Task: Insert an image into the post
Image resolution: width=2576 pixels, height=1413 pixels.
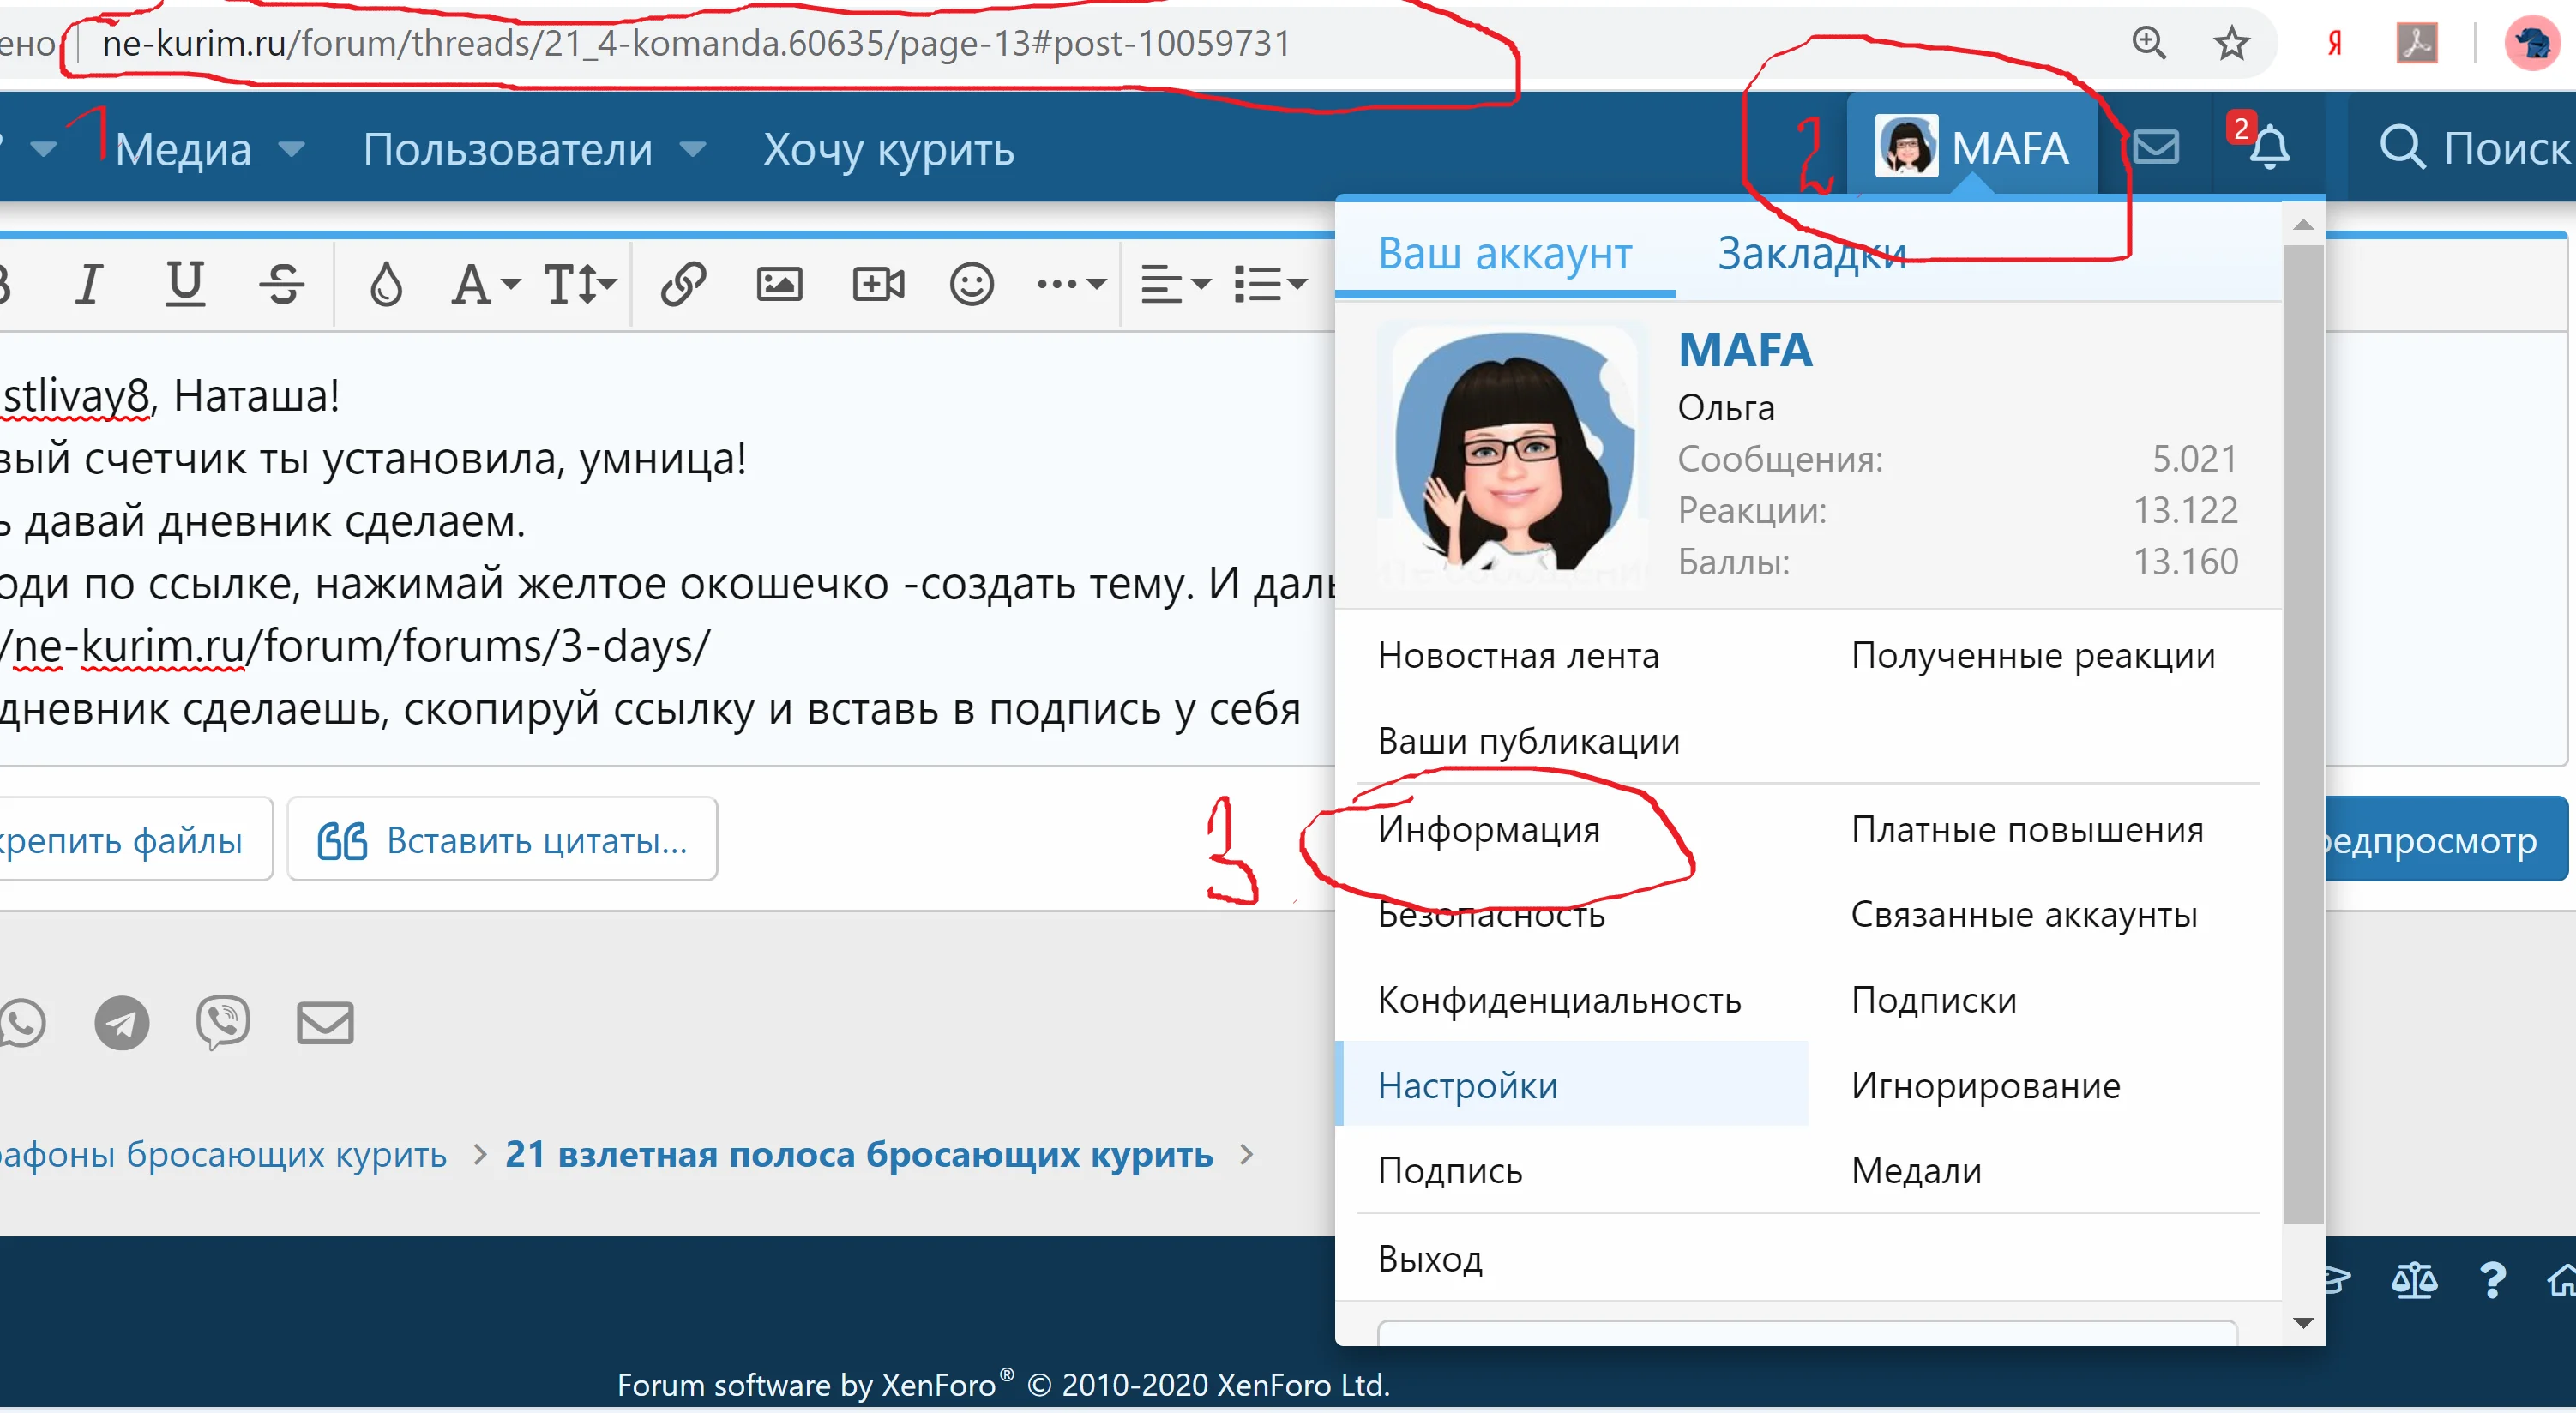Action: (x=781, y=283)
